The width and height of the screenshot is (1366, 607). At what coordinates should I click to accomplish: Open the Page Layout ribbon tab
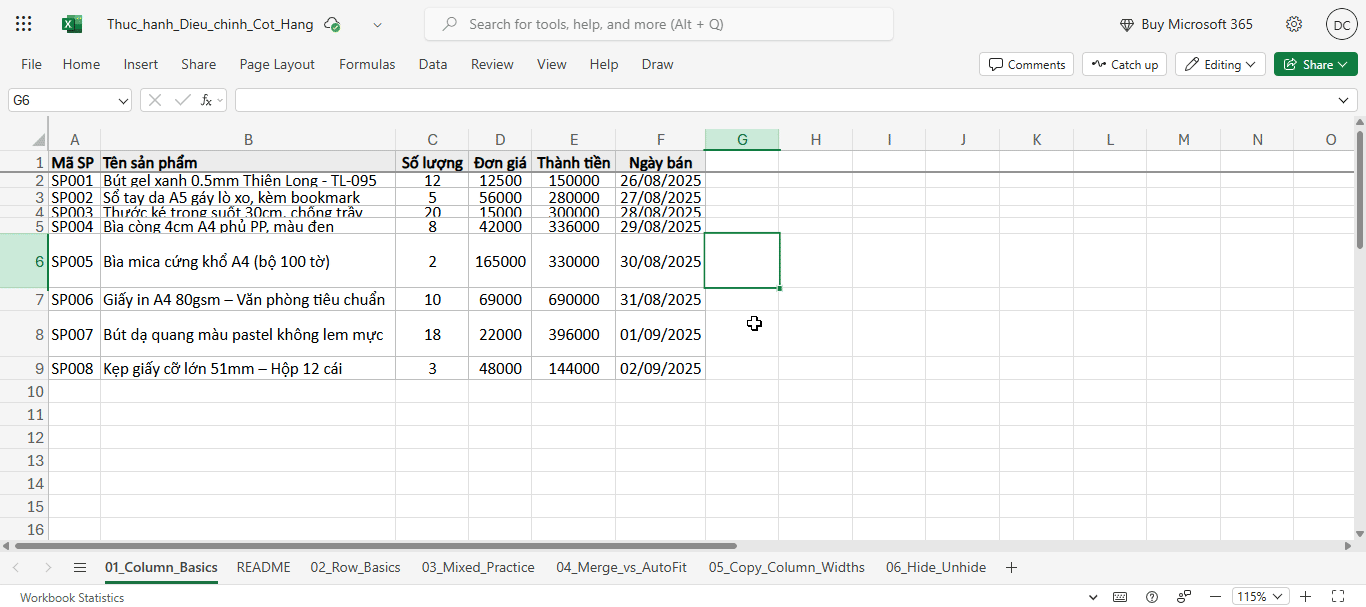[277, 64]
